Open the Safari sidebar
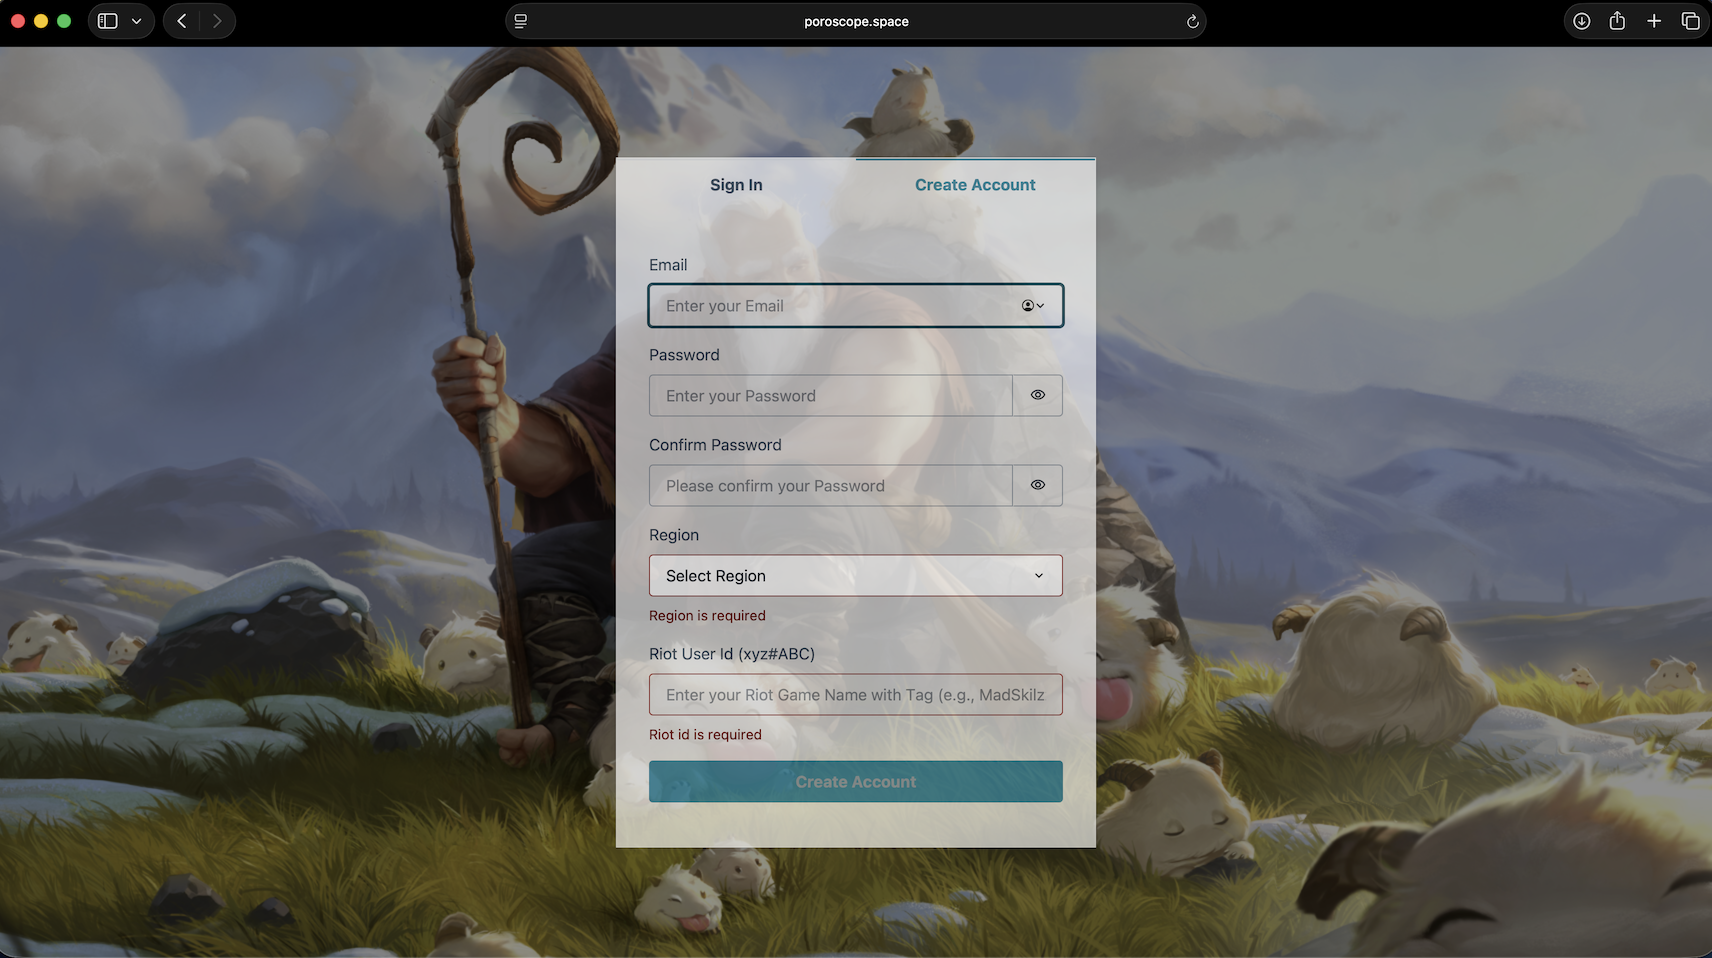The height and width of the screenshot is (958, 1712). tap(108, 21)
